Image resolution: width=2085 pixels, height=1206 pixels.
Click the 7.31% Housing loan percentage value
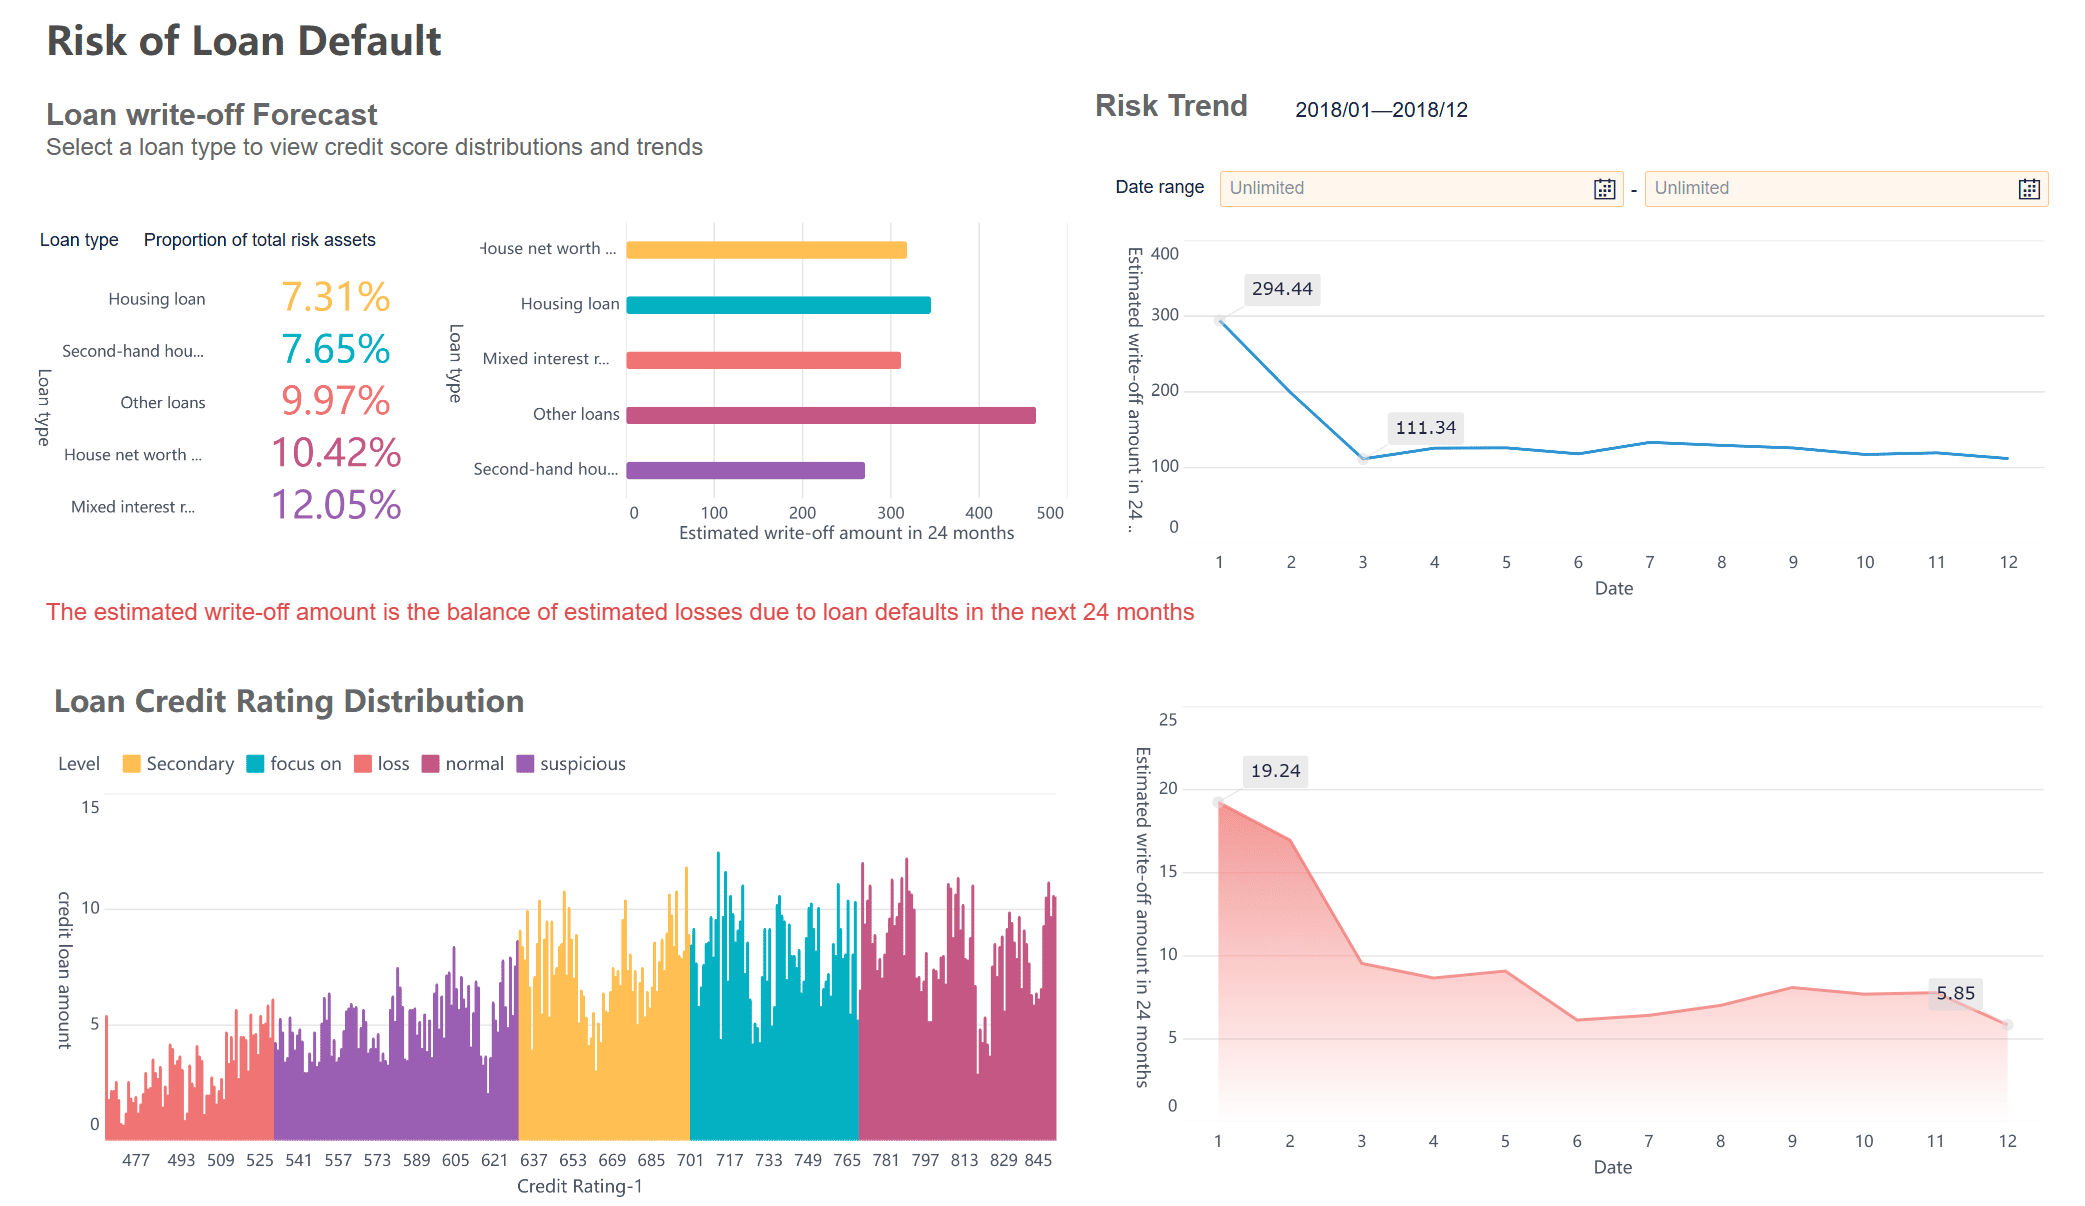tap(336, 298)
